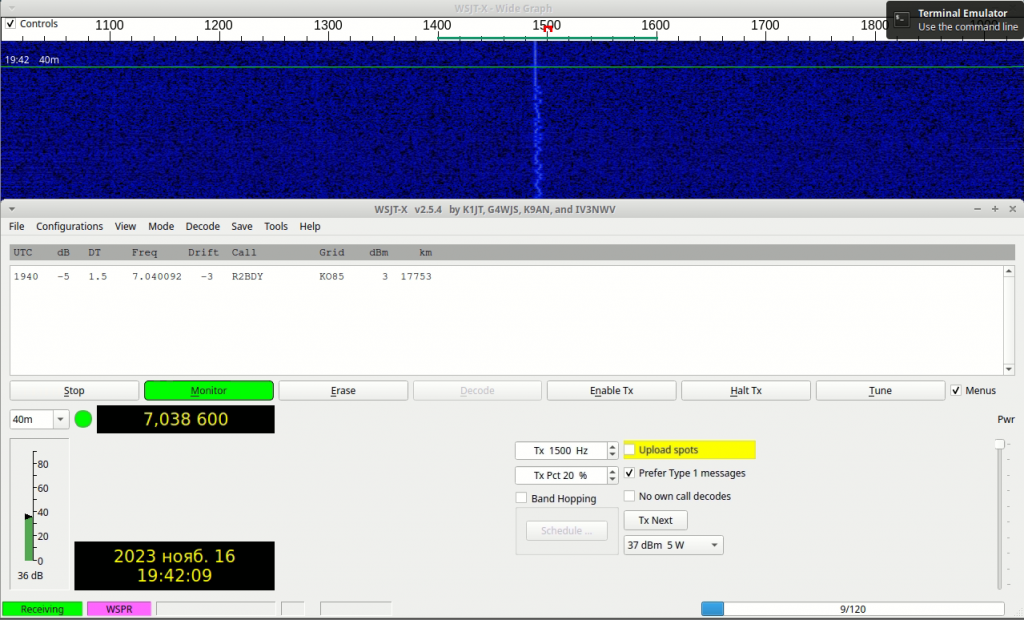Open the Decode menu
This screenshot has height=620, width=1024.
(x=202, y=226)
